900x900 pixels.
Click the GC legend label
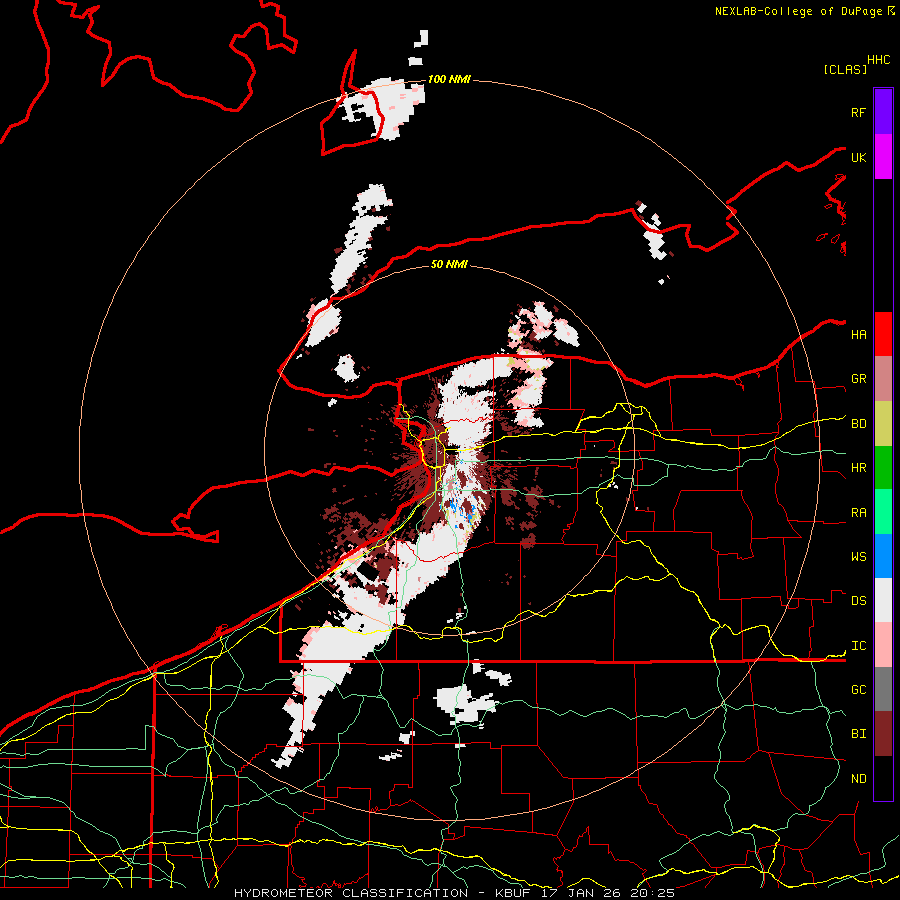coord(858,690)
